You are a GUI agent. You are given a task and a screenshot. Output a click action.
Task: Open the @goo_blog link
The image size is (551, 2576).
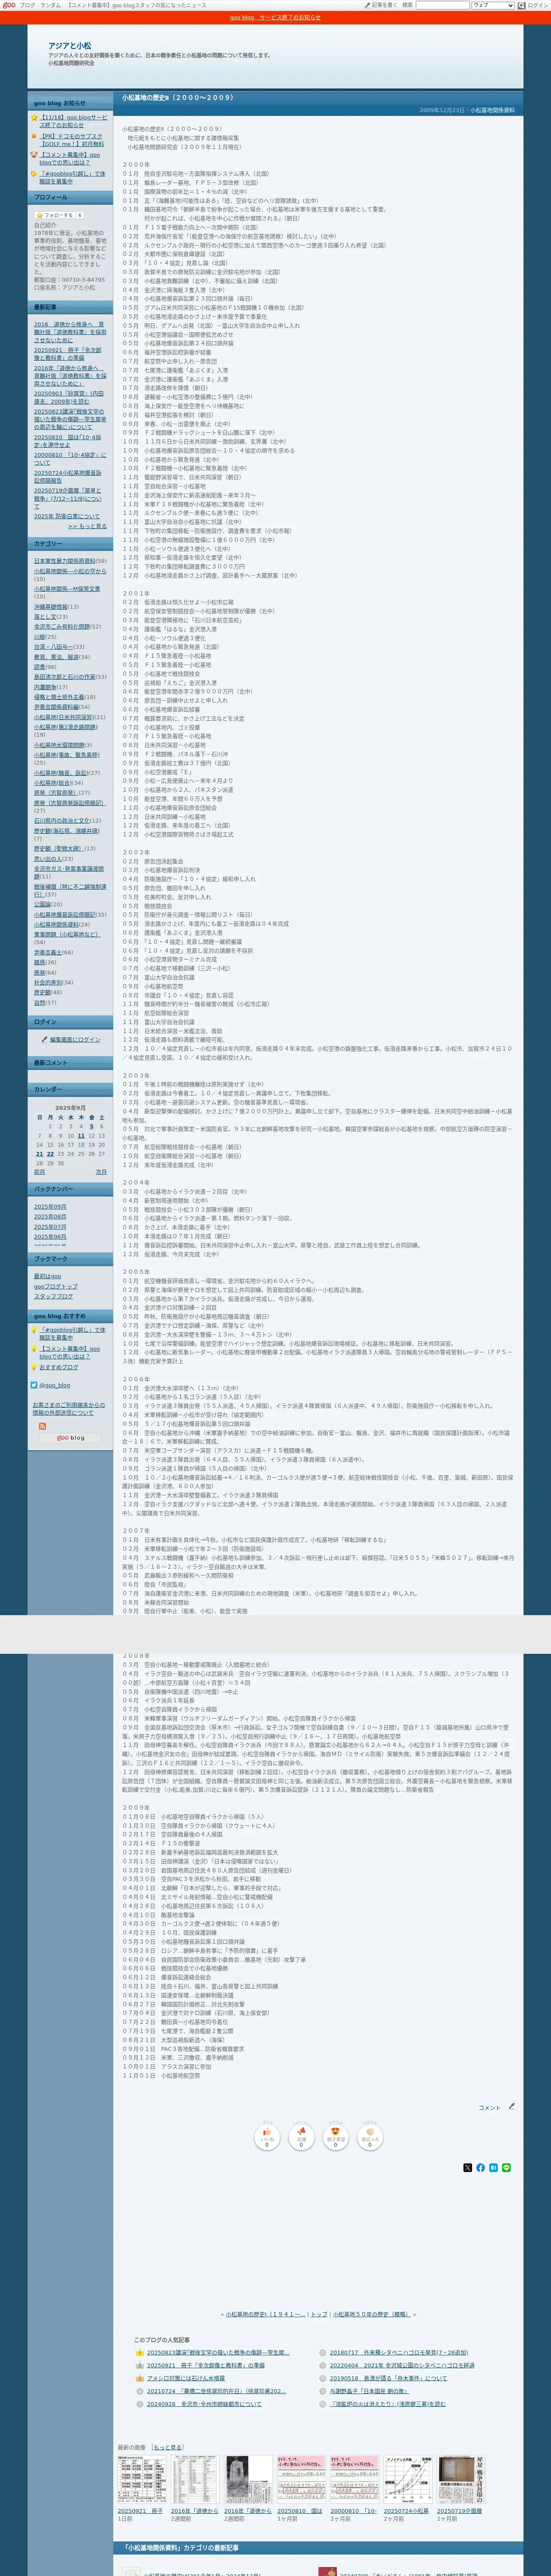55,1385
